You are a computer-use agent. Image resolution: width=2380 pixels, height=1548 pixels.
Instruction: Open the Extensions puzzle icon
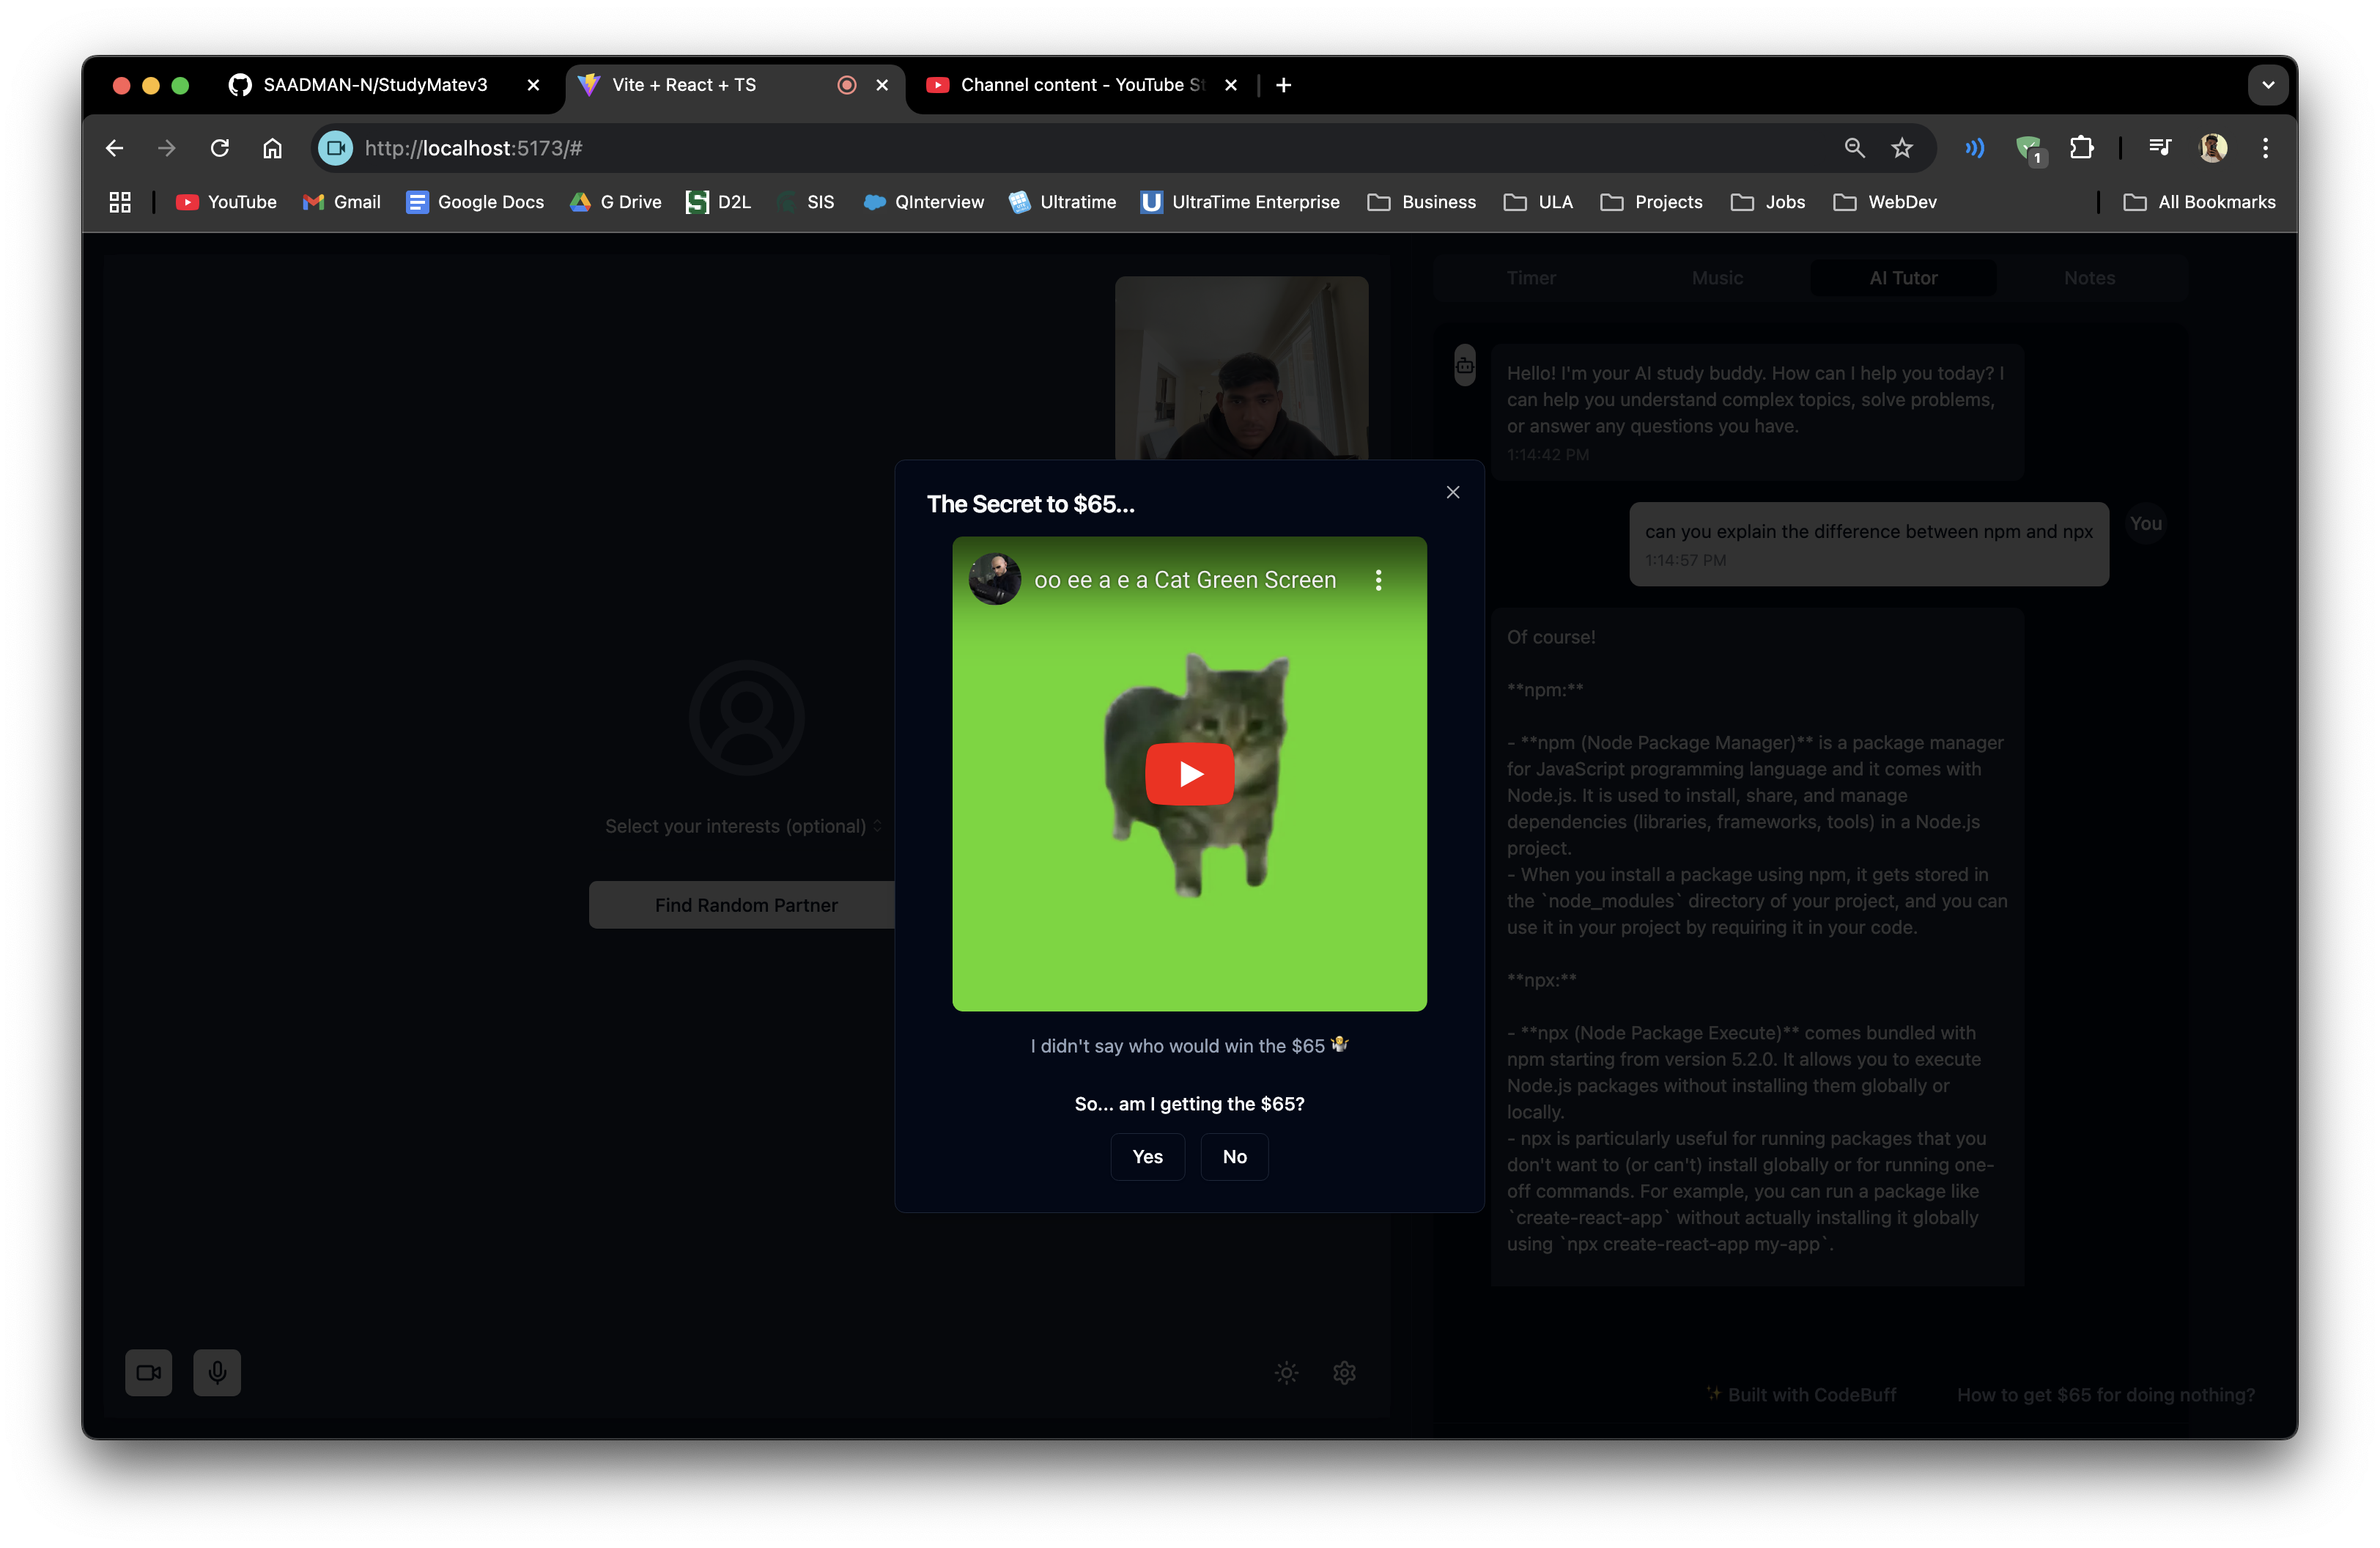(x=2081, y=148)
